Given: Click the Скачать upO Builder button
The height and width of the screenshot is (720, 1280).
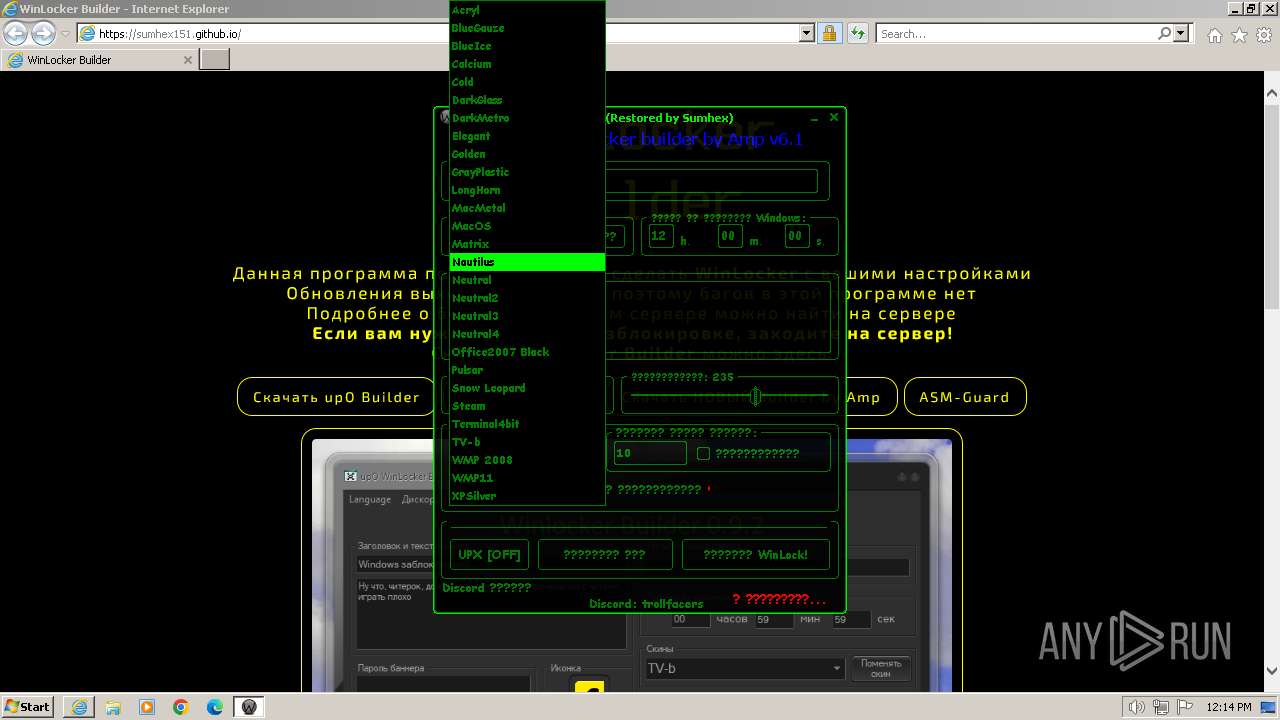Looking at the screenshot, I should 336,397.
